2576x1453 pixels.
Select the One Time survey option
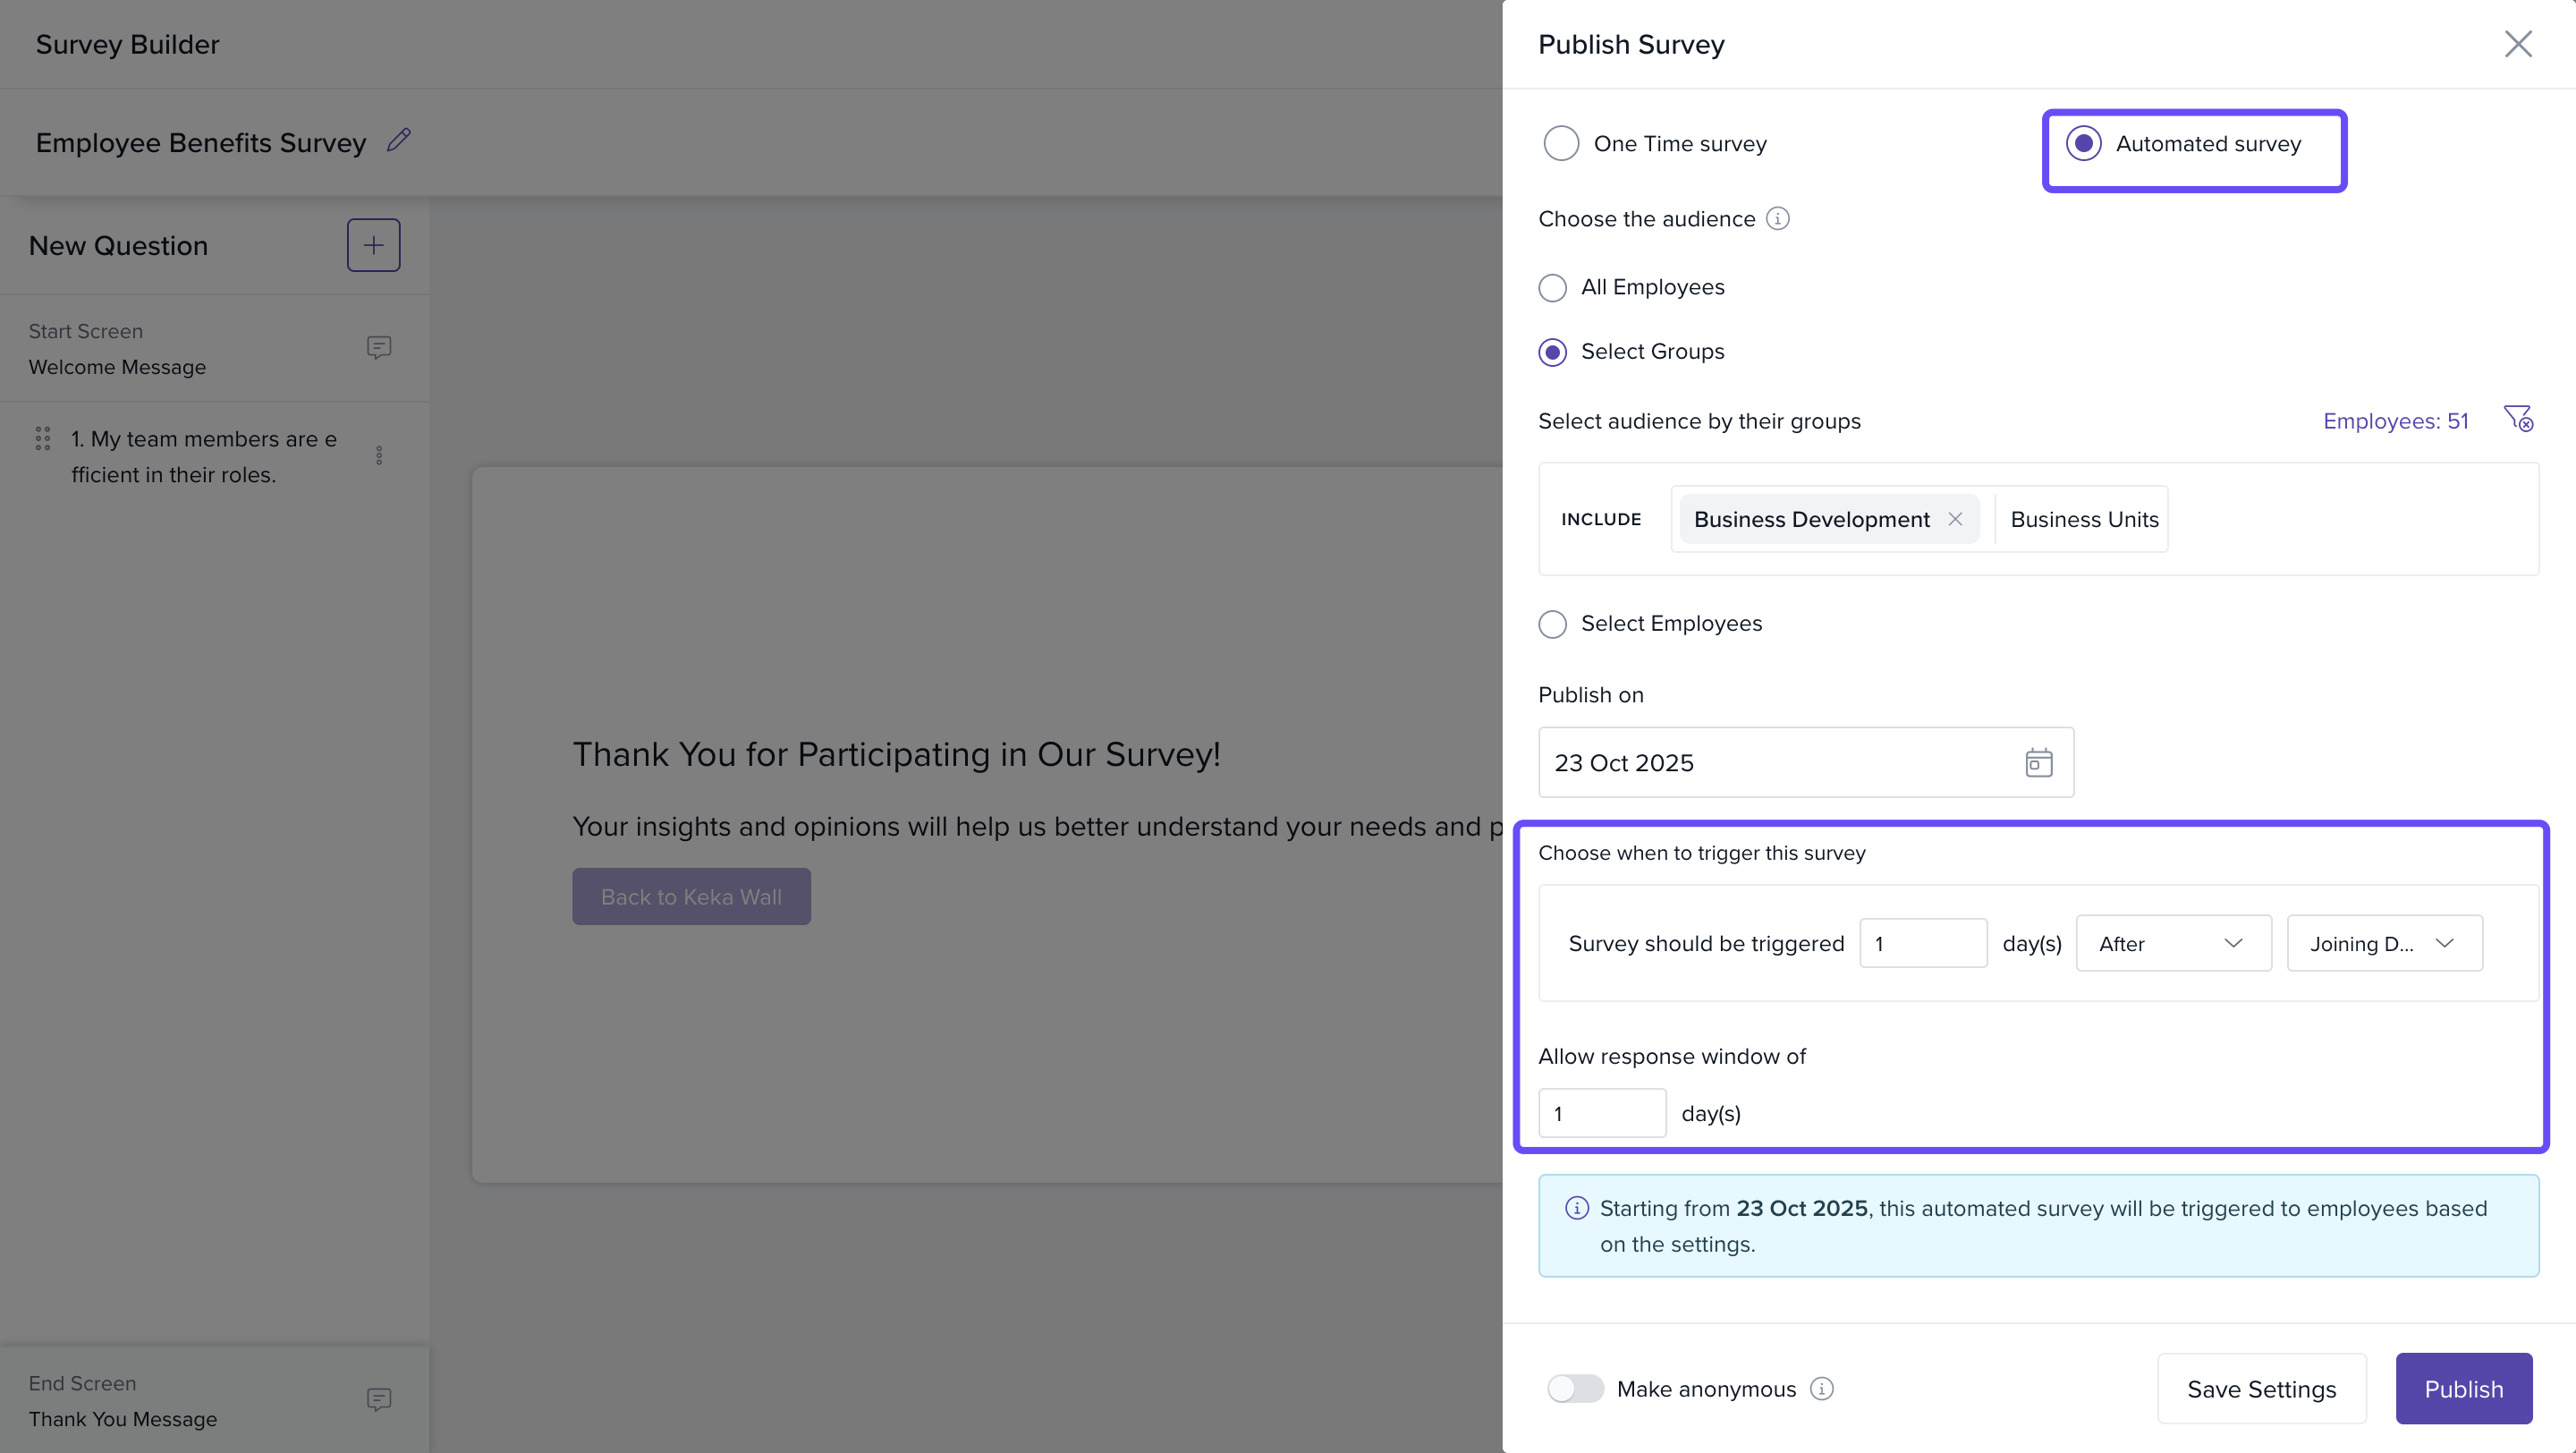click(x=1561, y=143)
